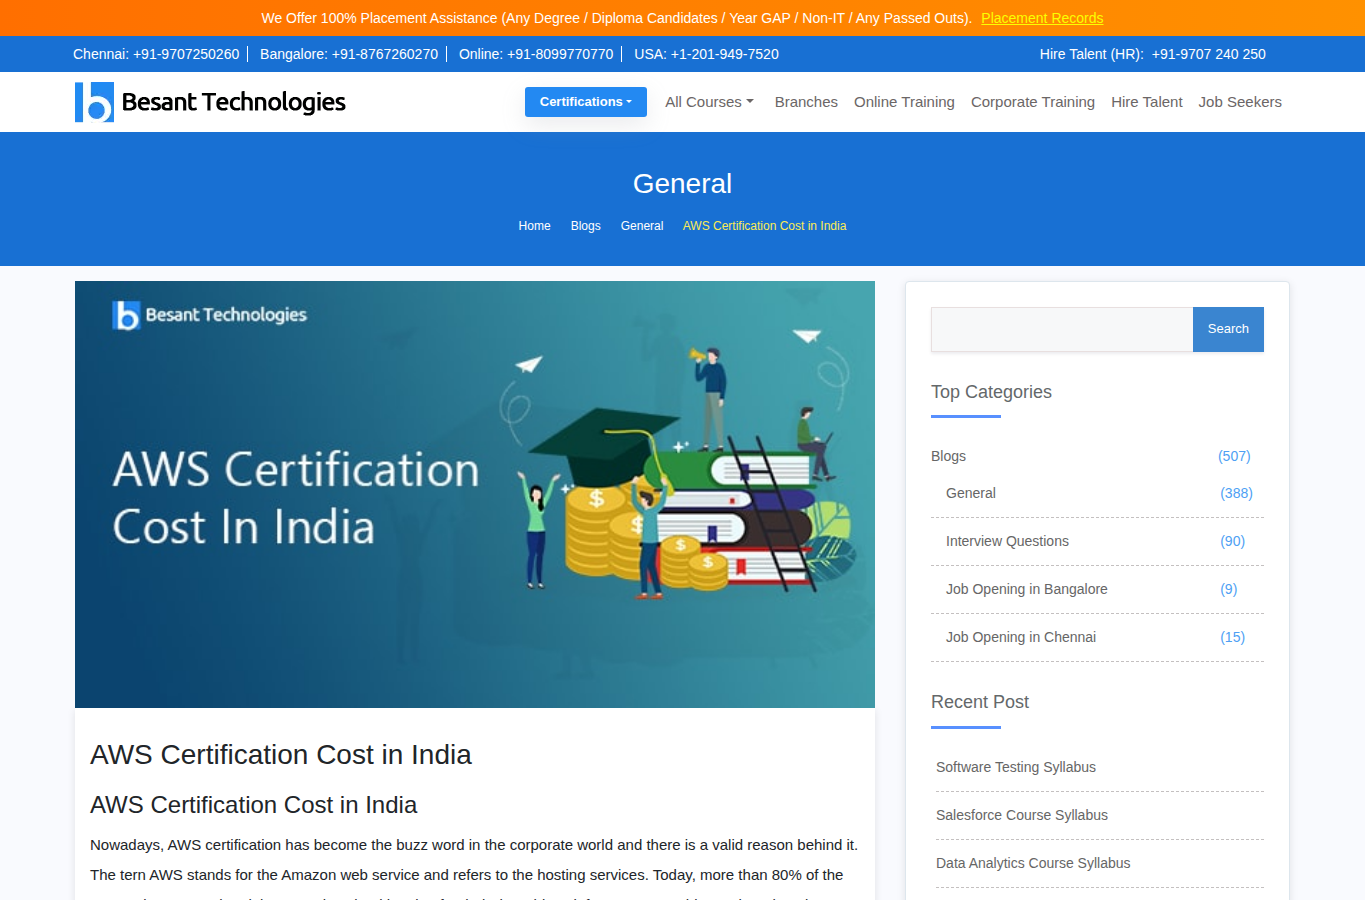The image size is (1365, 900).
Task: Open the Certifications dropdown button
Action: (586, 102)
